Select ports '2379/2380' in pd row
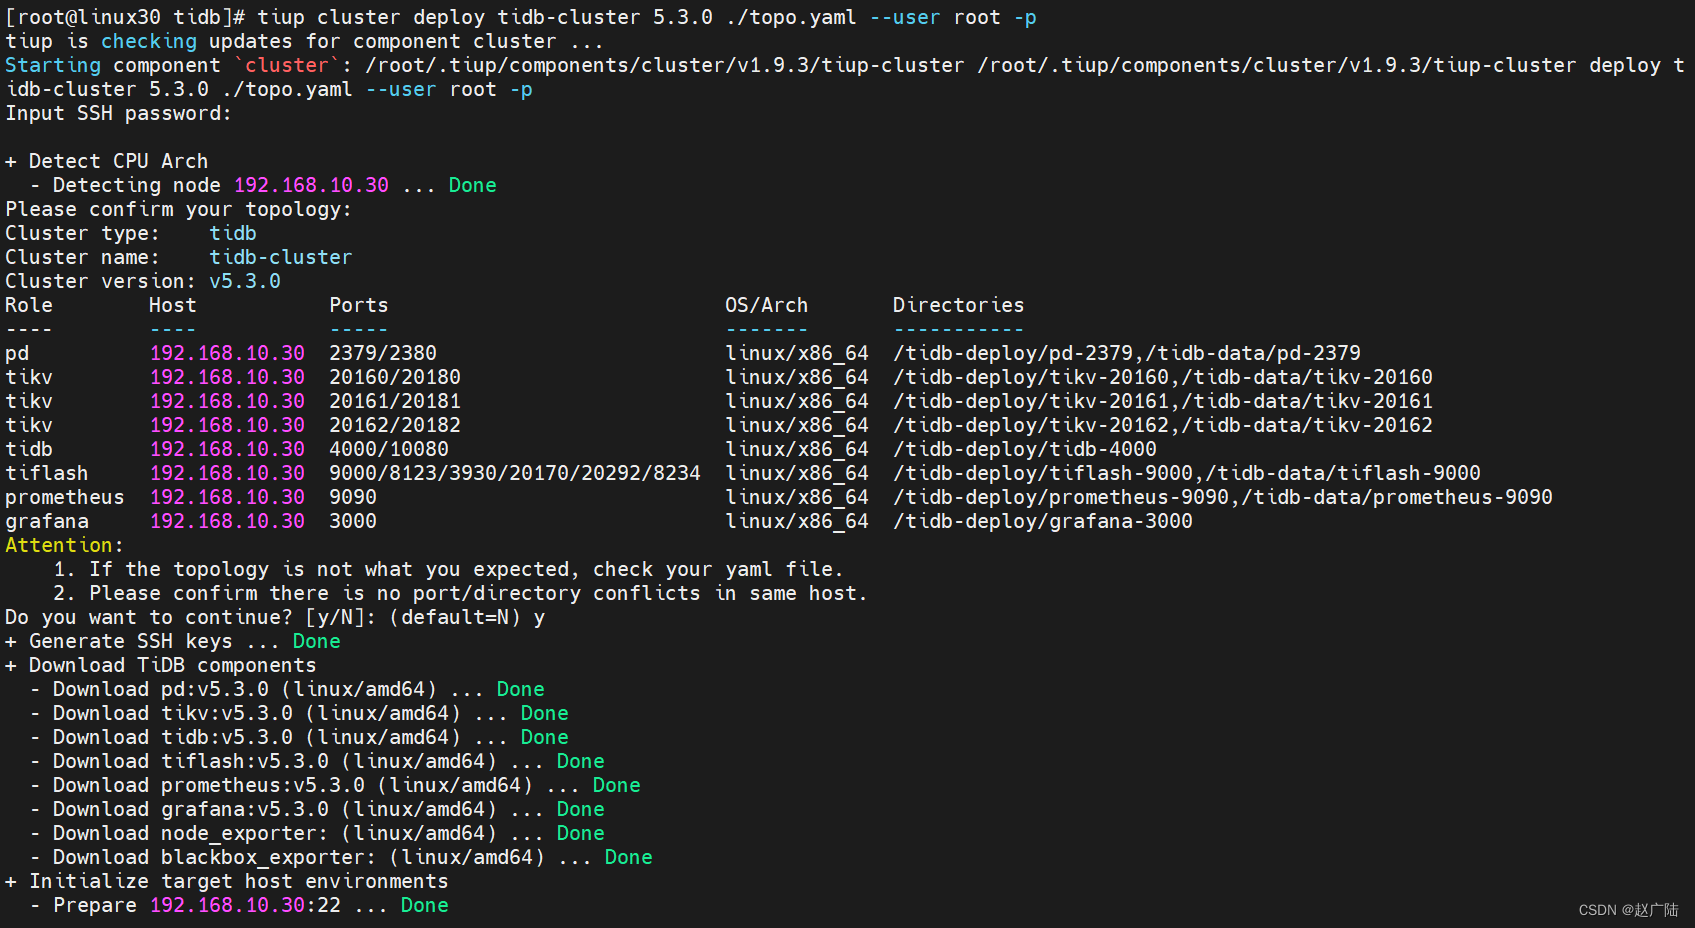The image size is (1695, 928). (x=383, y=353)
